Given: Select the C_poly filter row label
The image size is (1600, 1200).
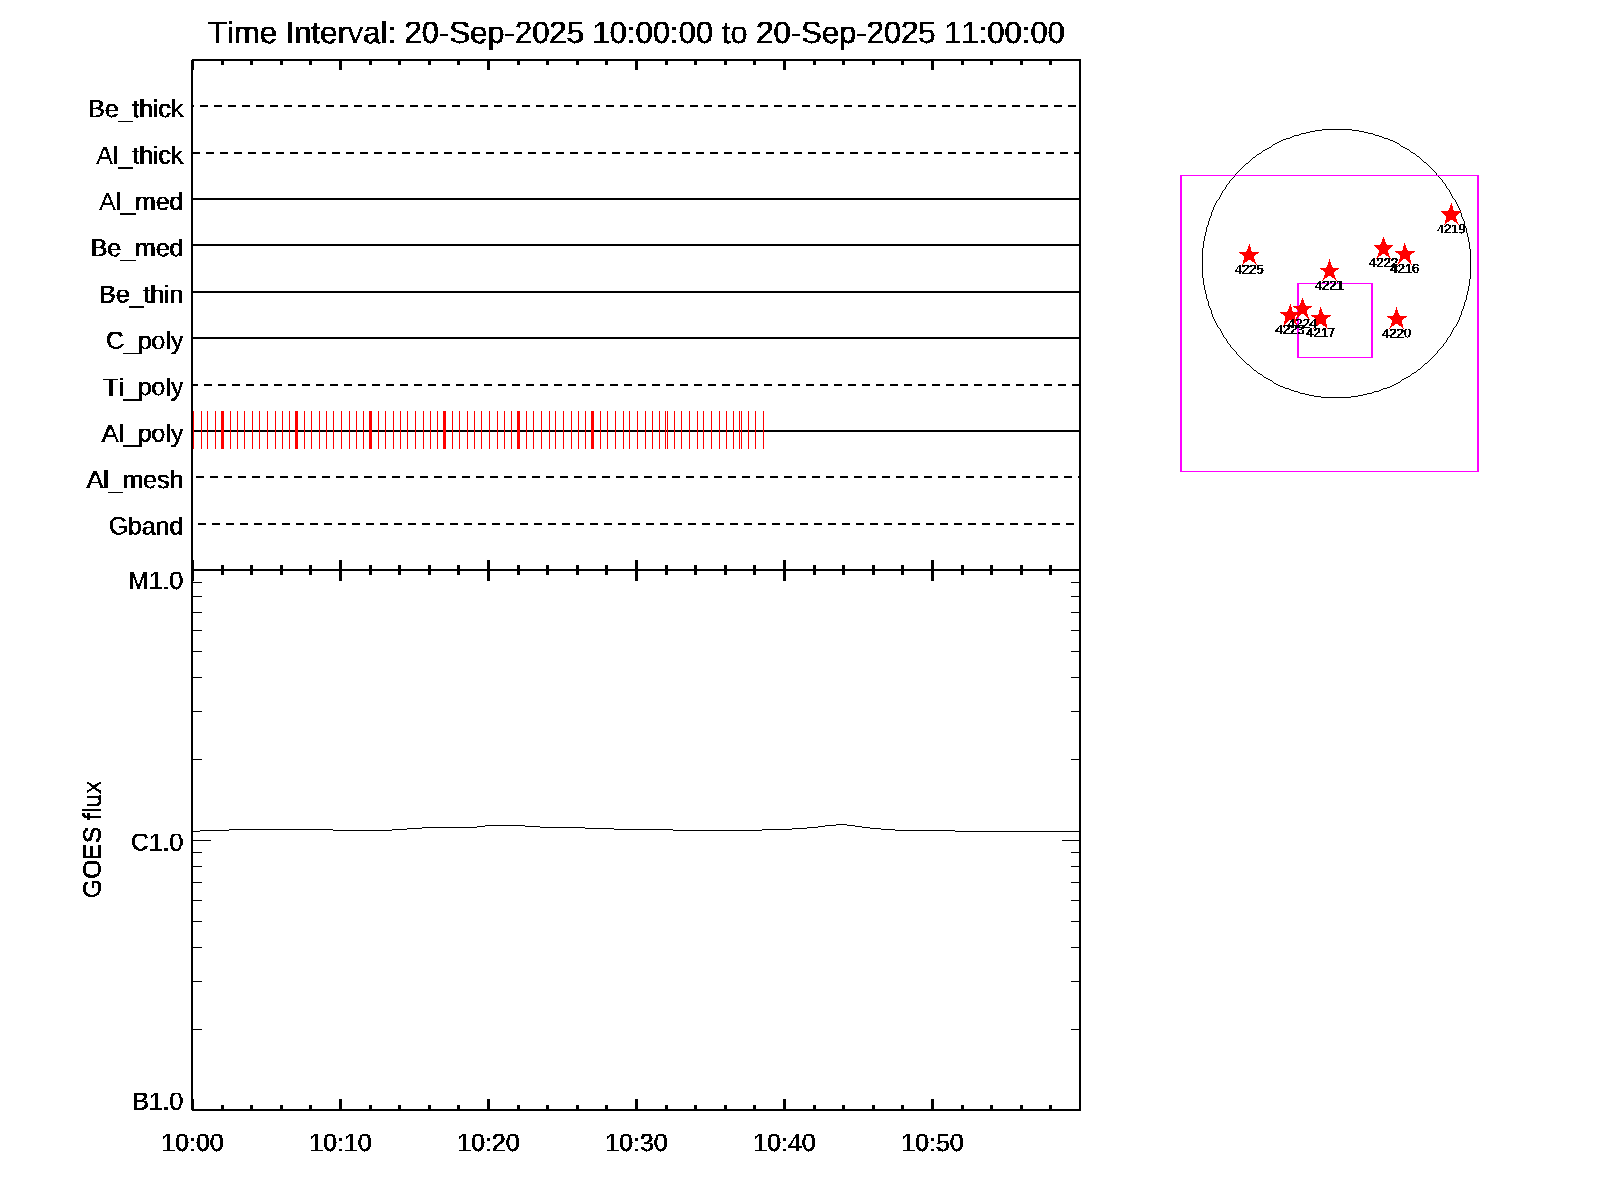Looking at the screenshot, I should [x=144, y=341].
